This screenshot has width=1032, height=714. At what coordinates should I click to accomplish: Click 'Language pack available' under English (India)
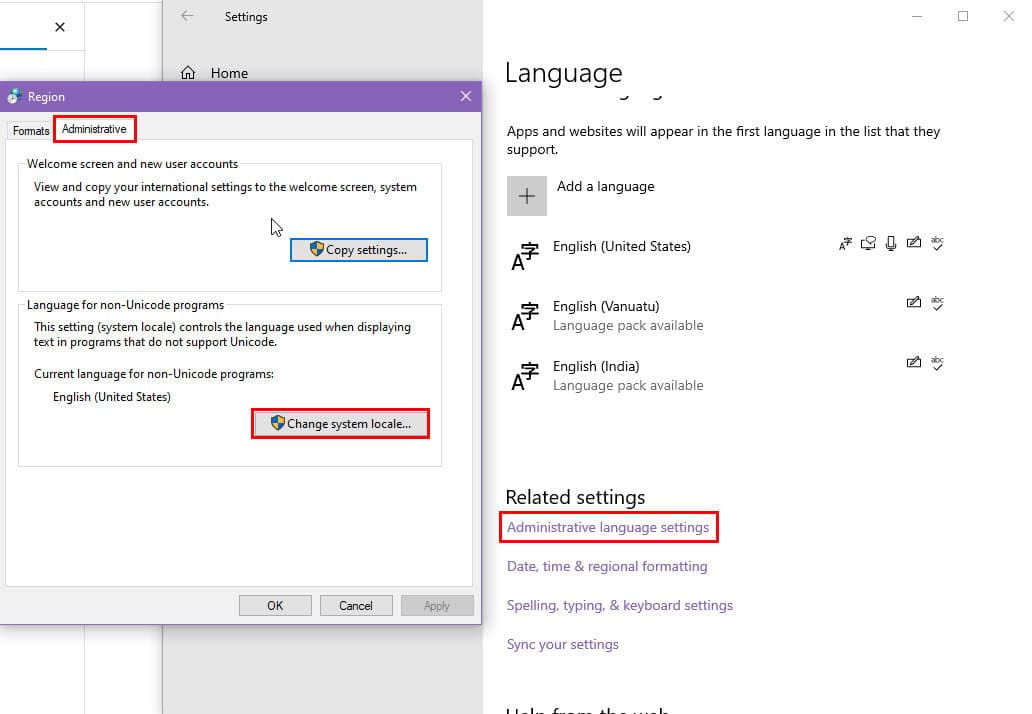pos(628,385)
